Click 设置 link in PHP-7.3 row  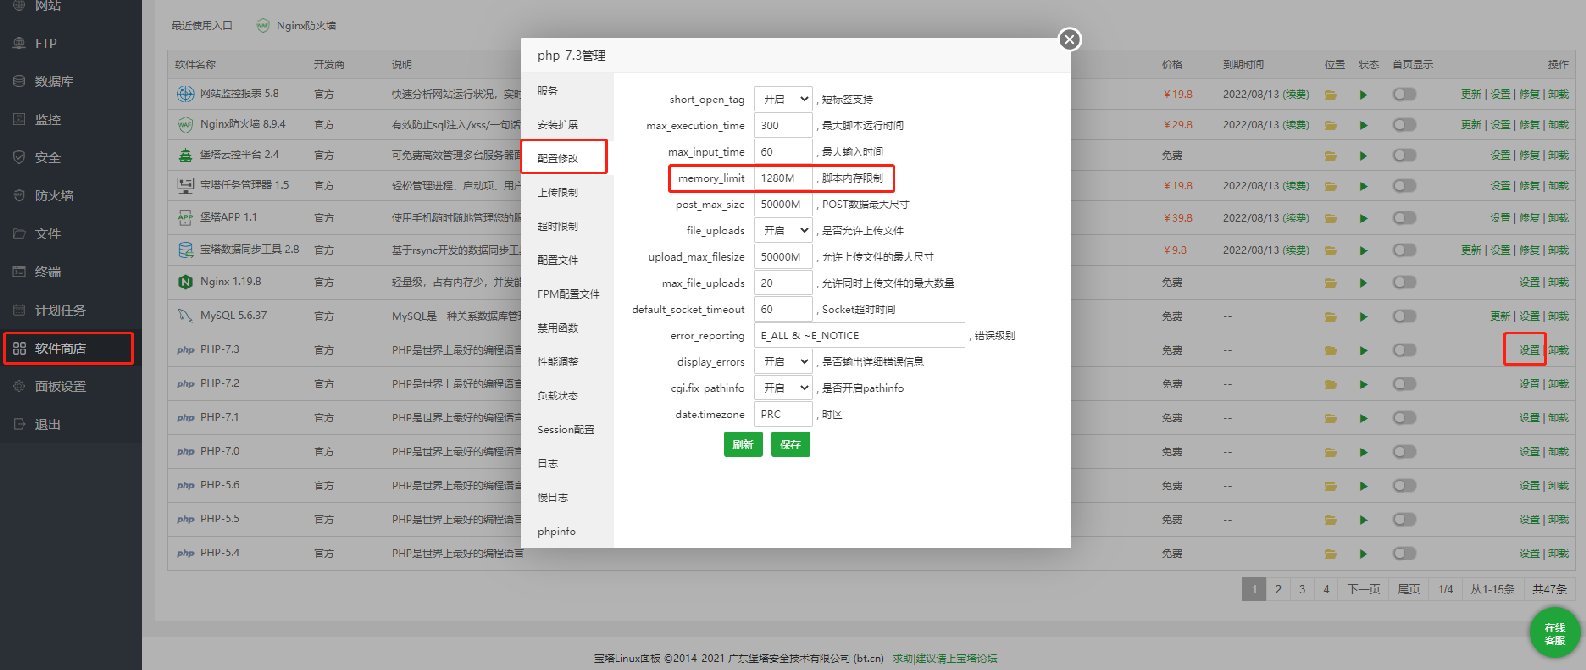click(x=1529, y=350)
